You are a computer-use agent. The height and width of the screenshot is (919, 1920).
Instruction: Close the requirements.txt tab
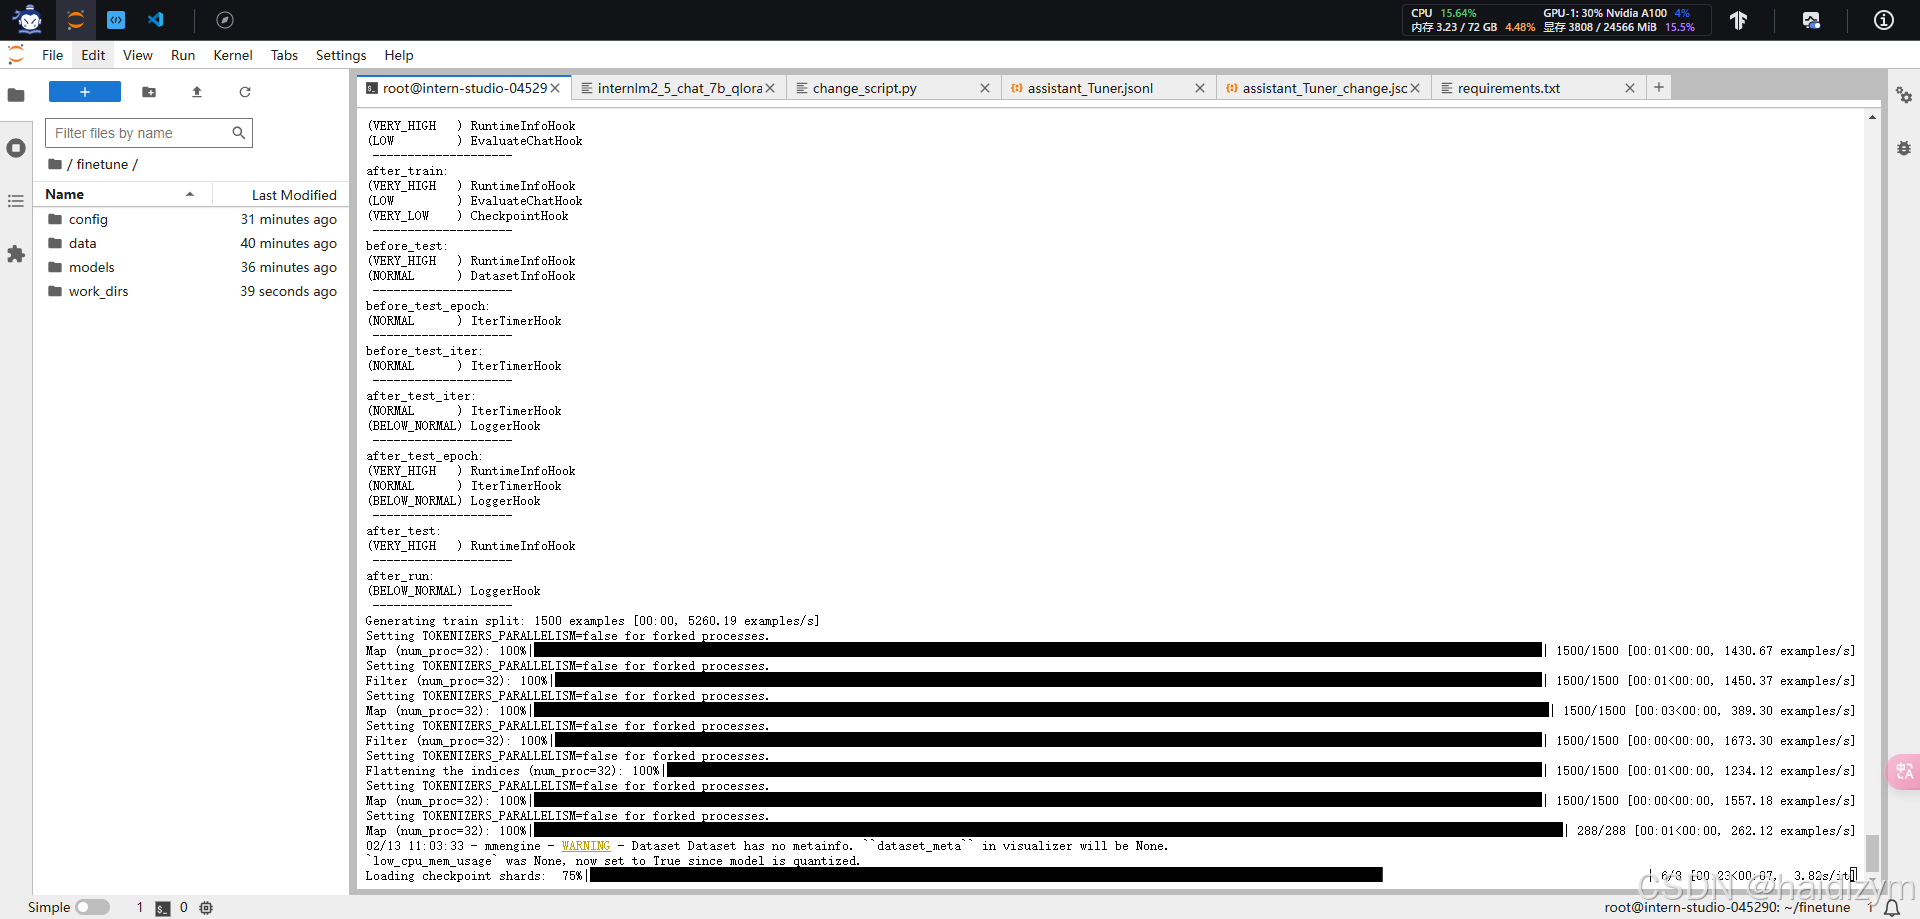(1630, 88)
